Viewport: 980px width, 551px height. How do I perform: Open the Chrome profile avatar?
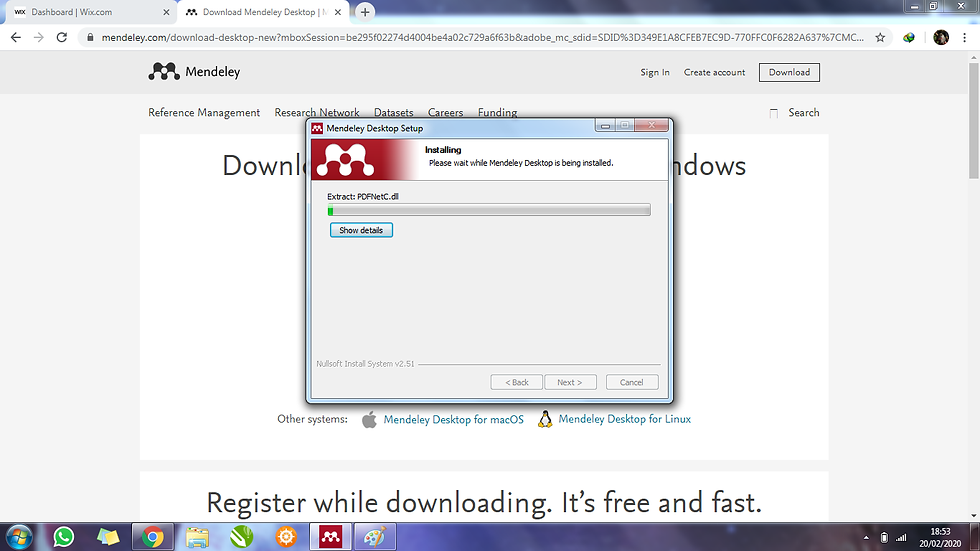click(x=941, y=37)
